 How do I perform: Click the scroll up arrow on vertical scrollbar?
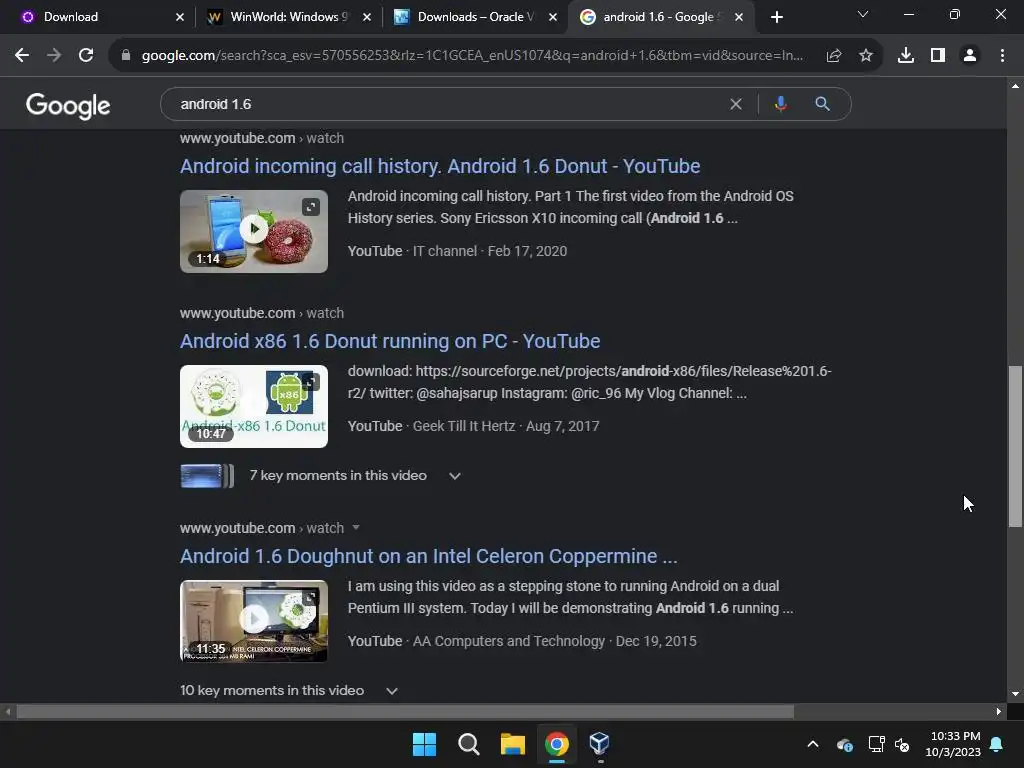pyautogui.click(x=1015, y=86)
